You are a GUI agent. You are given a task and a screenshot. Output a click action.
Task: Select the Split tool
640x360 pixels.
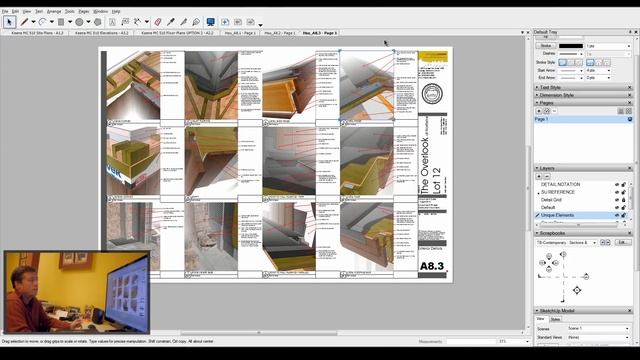(183, 22)
